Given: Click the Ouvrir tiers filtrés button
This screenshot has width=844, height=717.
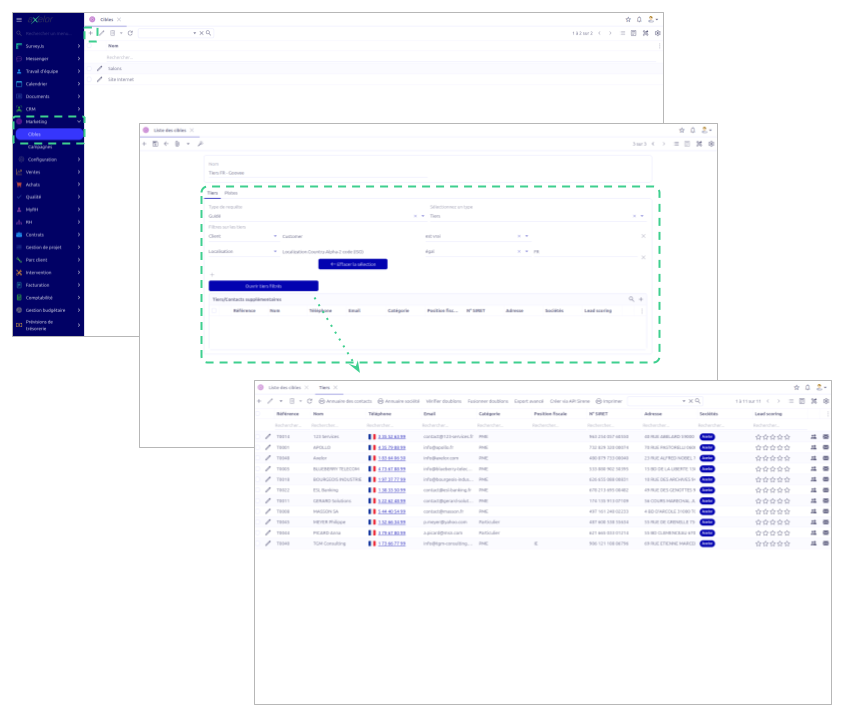Looking at the screenshot, I should [263, 286].
